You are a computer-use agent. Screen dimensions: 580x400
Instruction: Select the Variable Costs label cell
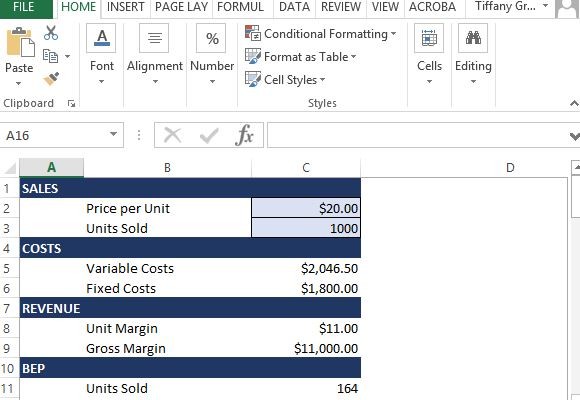167,268
